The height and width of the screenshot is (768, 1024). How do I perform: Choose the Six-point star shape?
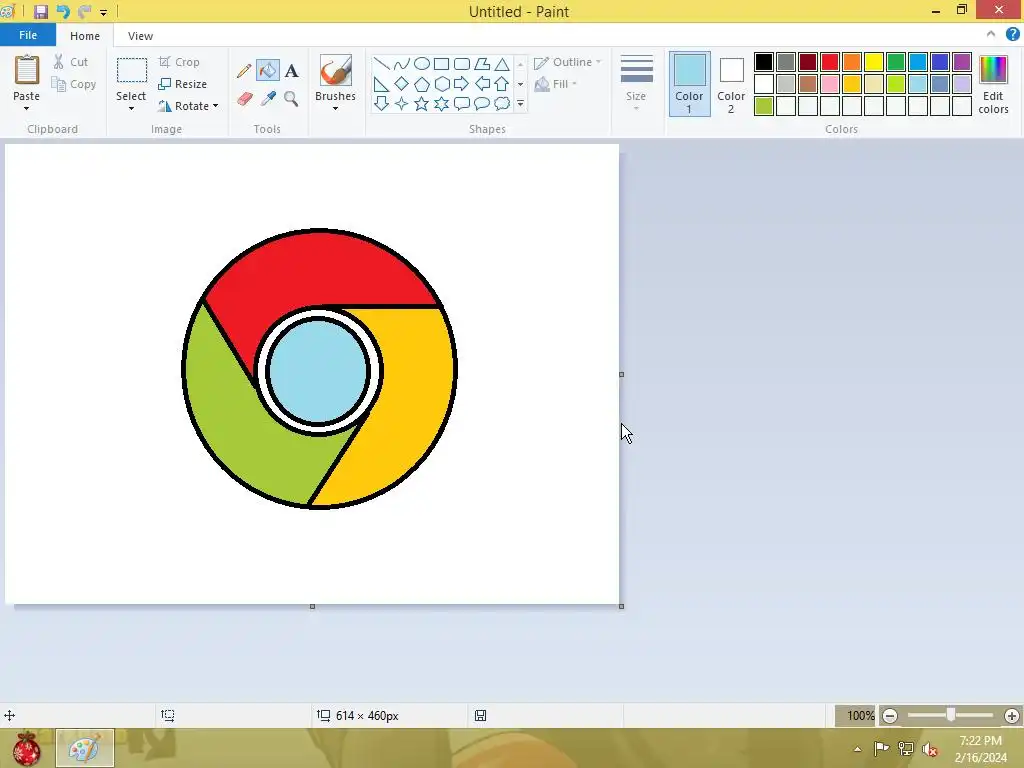coord(441,103)
